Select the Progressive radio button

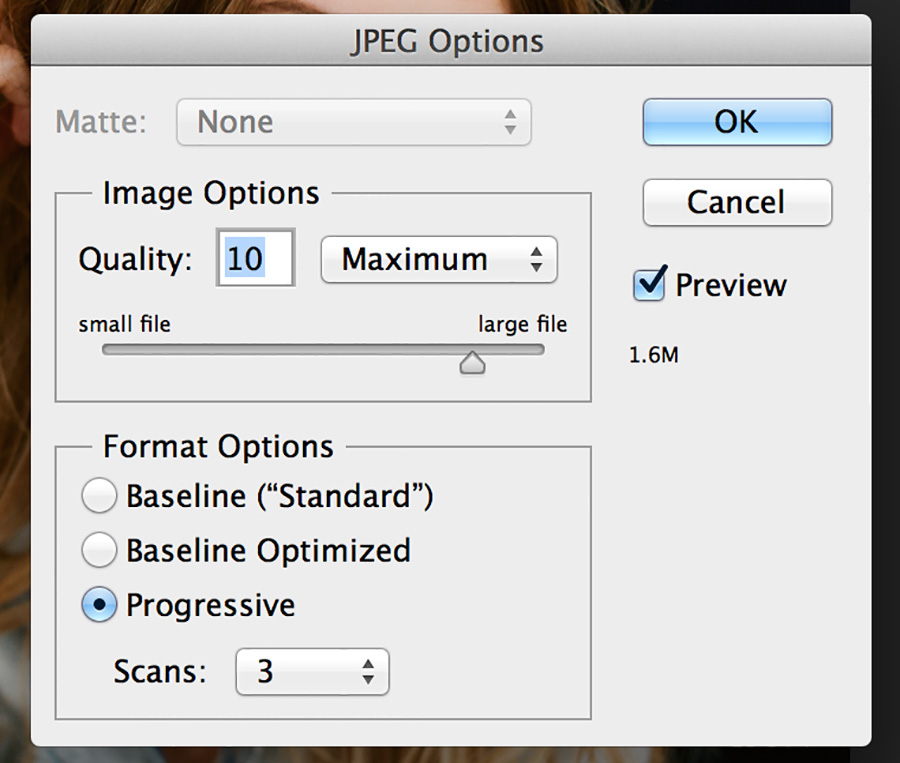(x=99, y=604)
